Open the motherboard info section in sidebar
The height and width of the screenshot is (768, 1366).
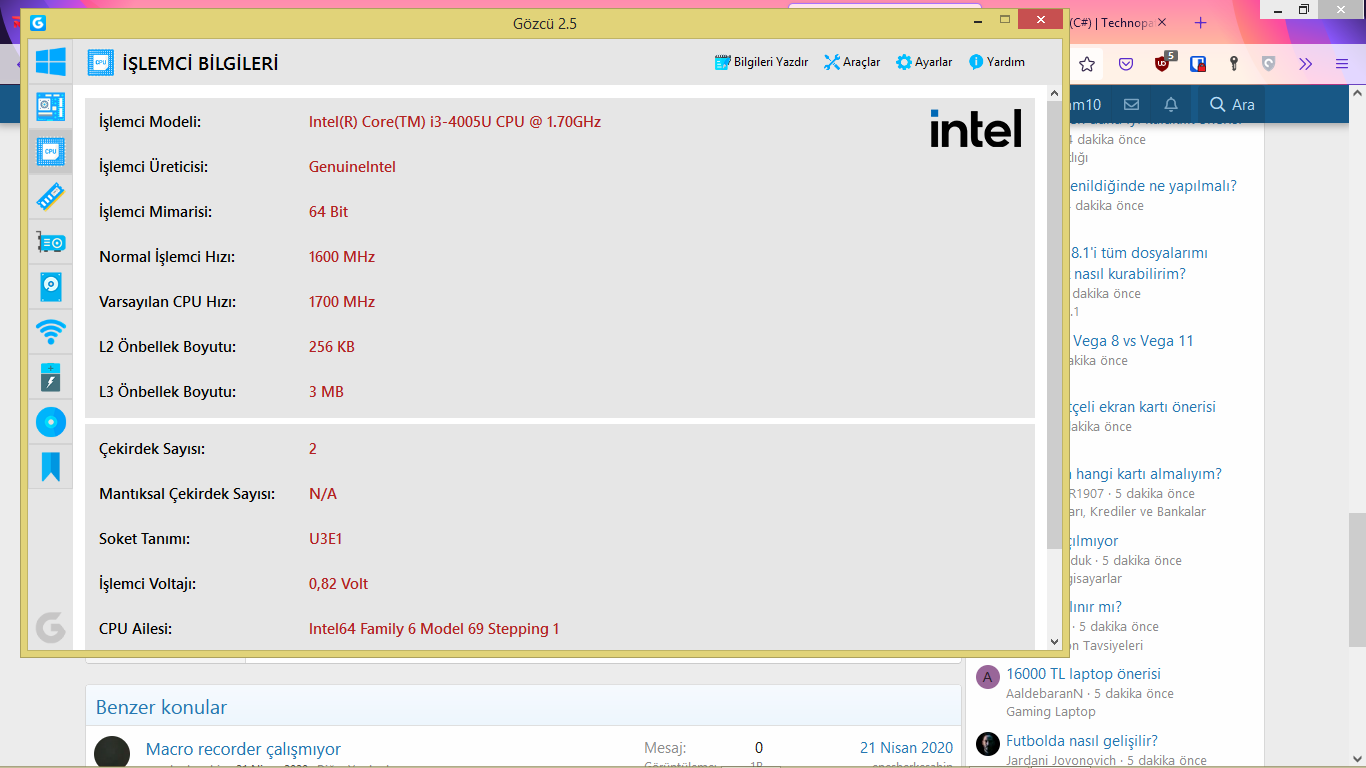(x=50, y=106)
